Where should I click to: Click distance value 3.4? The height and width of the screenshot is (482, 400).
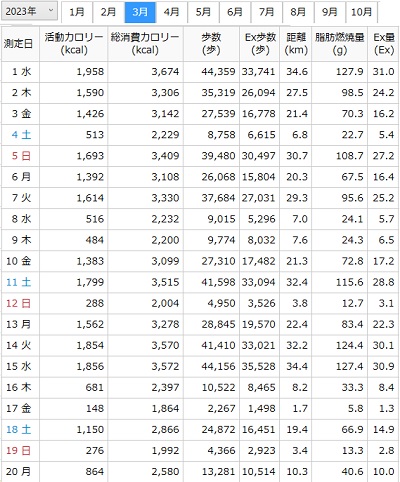pos(300,450)
